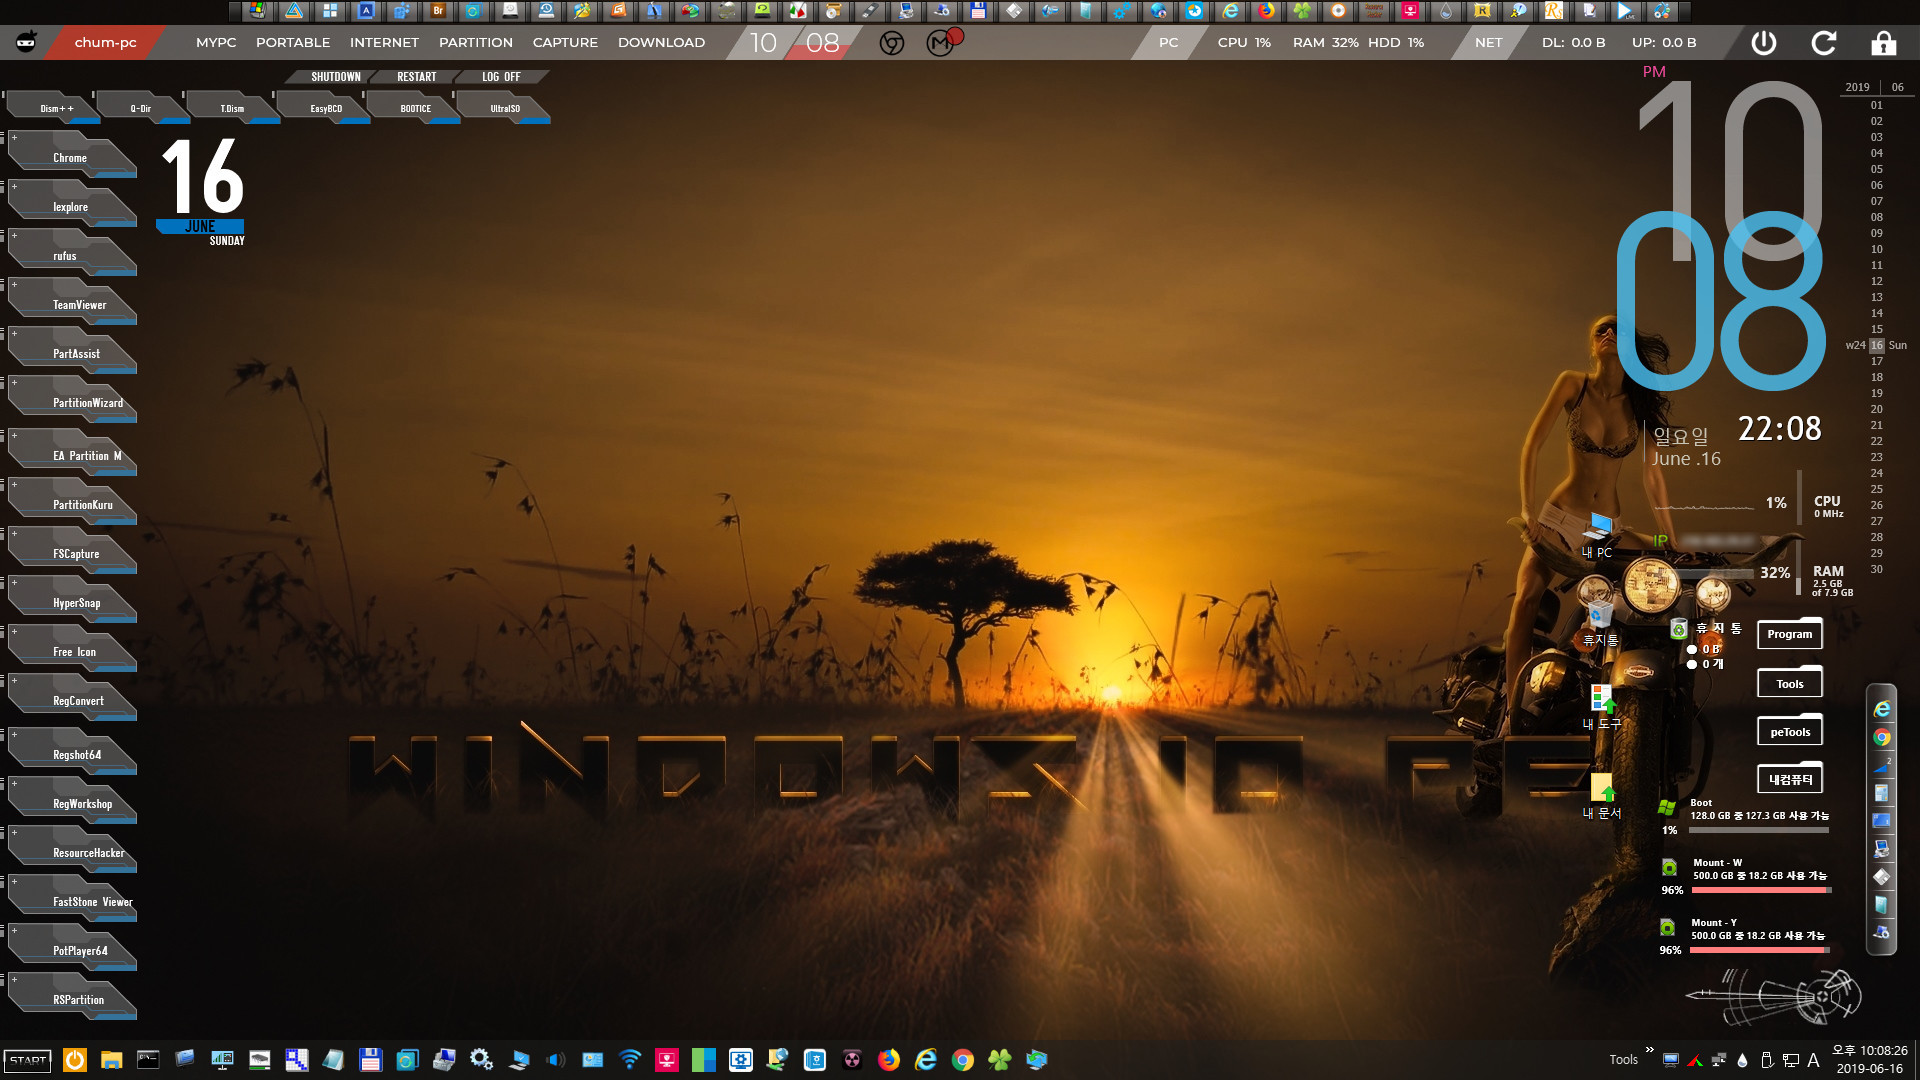Open Firefox icon in the top dock
This screenshot has width=1920, height=1080.
click(x=1267, y=11)
